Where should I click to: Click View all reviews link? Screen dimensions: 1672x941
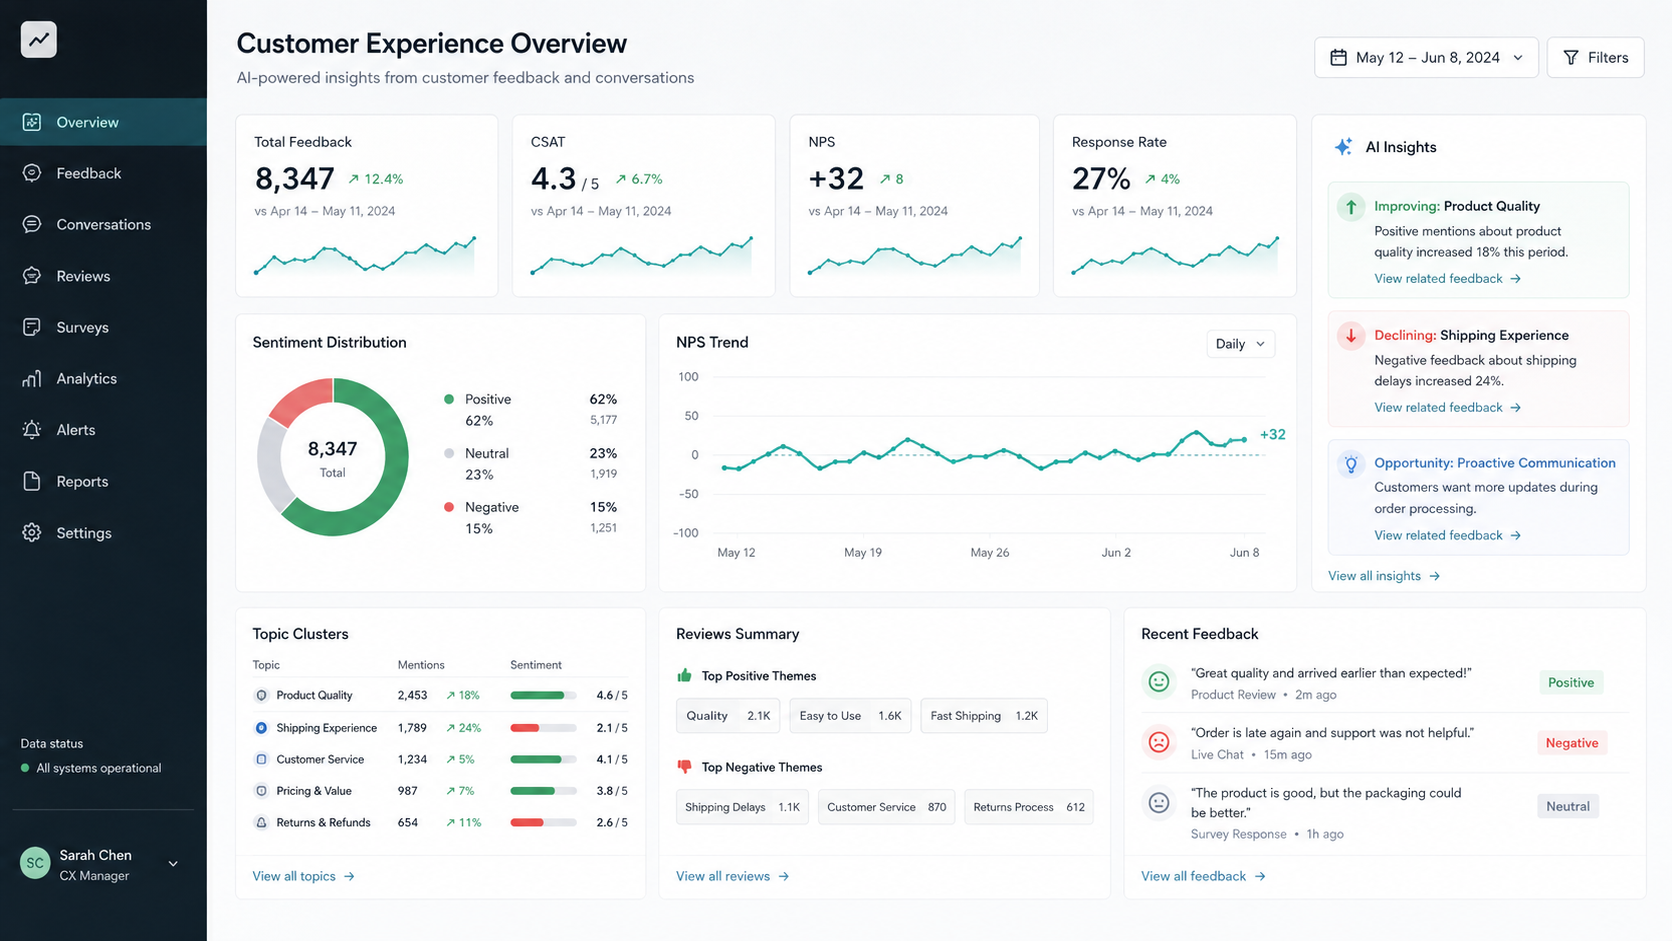(733, 876)
